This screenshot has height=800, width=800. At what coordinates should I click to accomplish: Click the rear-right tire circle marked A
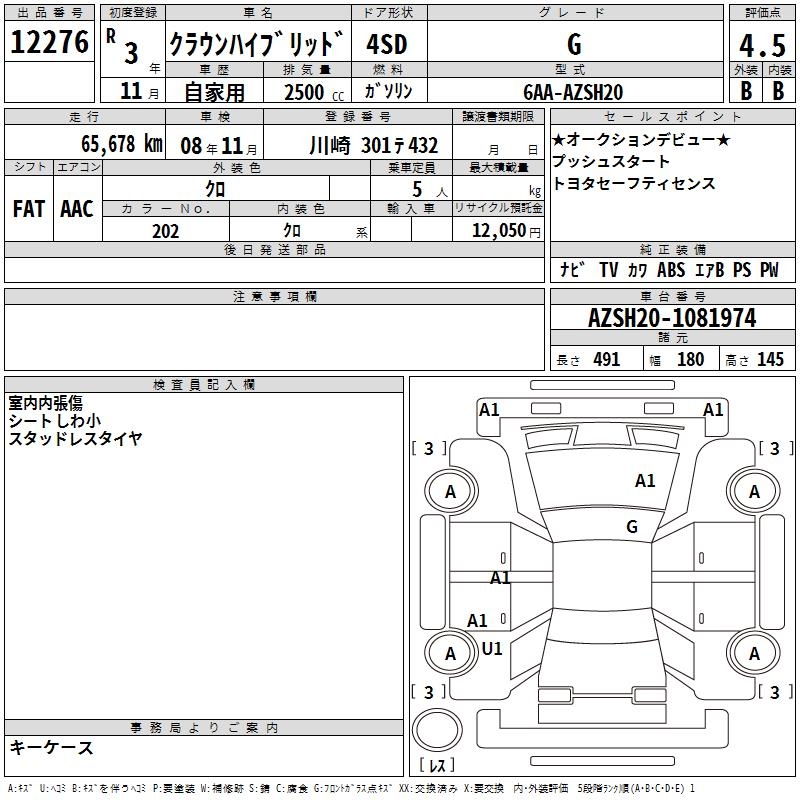(x=754, y=654)
